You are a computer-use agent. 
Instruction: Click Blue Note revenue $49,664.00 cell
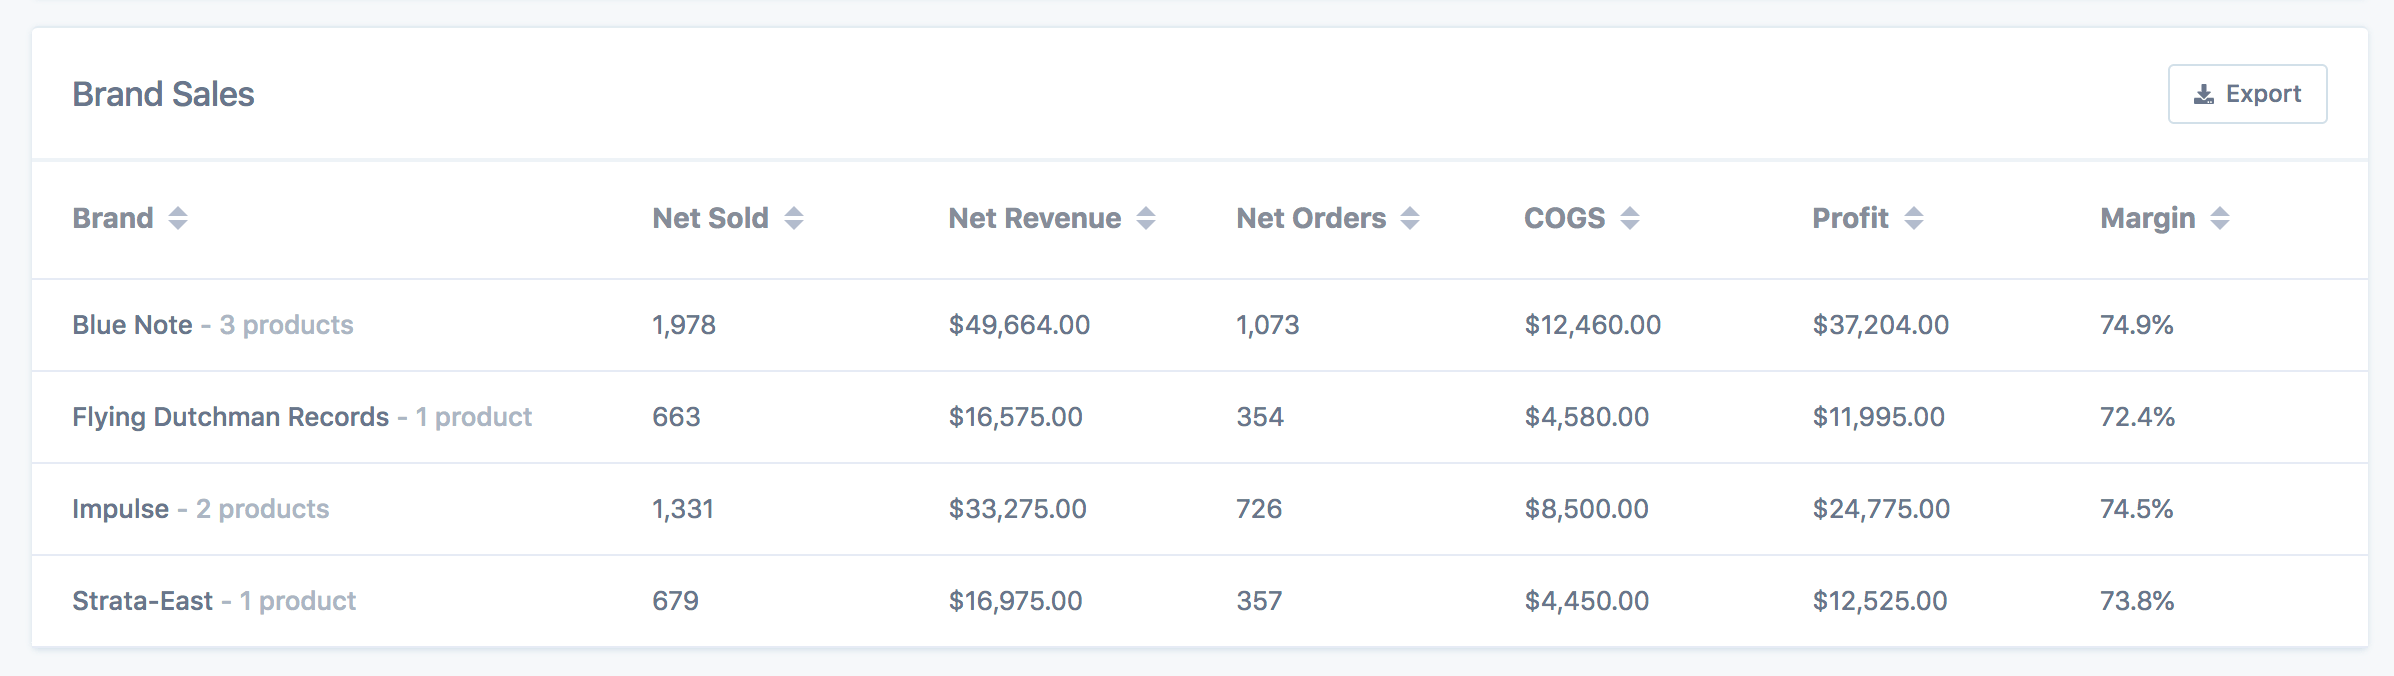tap(1019, 325)
